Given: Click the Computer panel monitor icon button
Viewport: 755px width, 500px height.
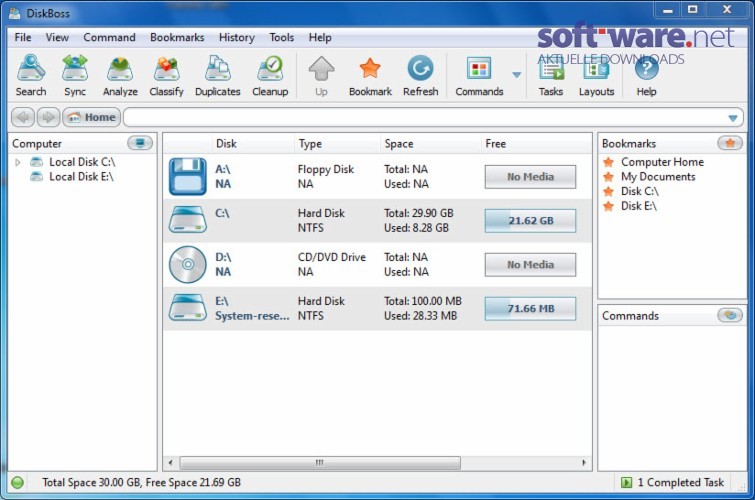Looking at the screenshot, I should [x=140, y=143].
